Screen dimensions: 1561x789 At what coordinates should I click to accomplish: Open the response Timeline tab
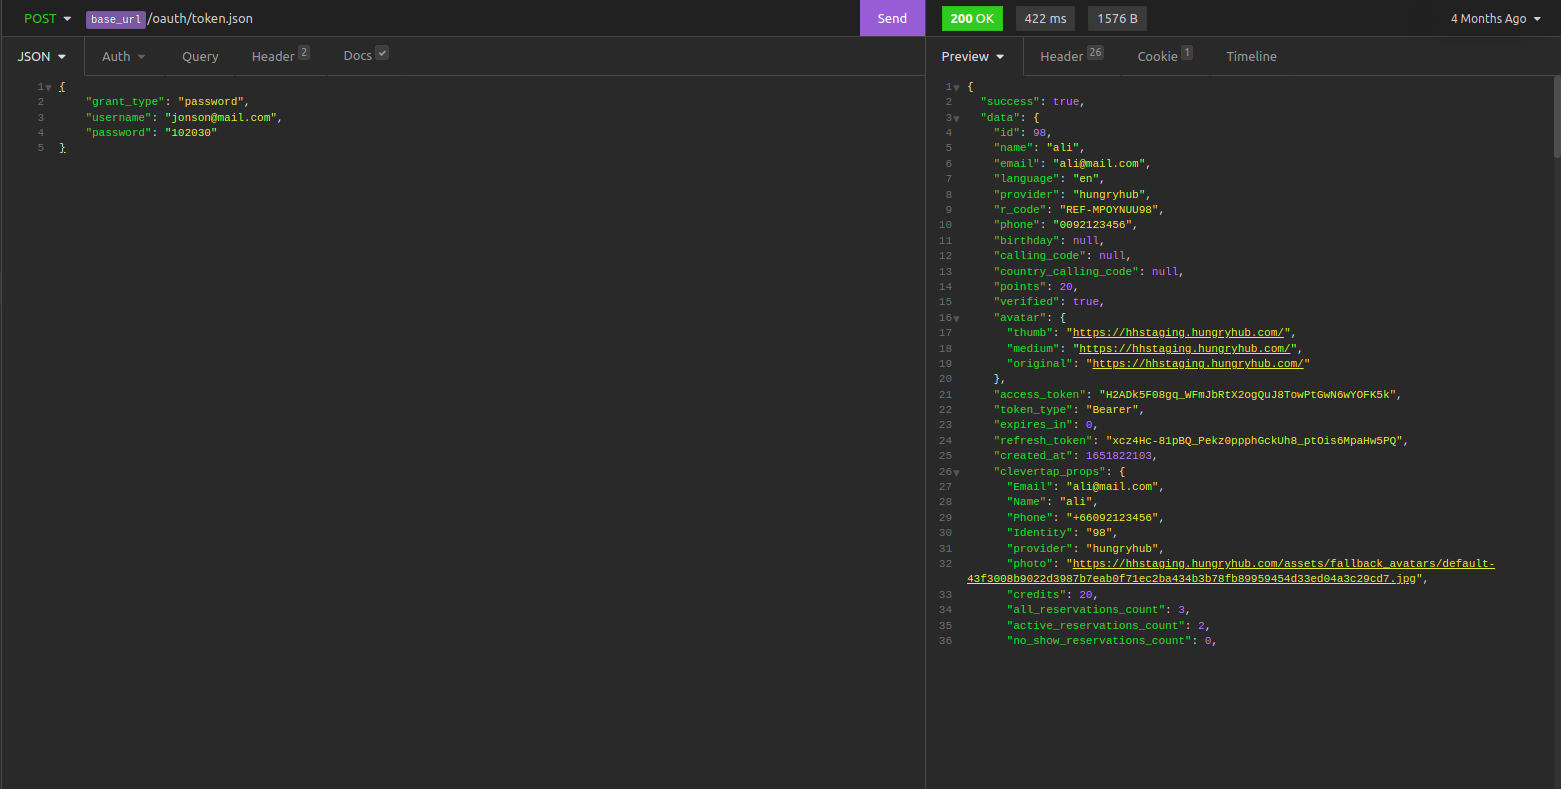(x=1251, y=56)
